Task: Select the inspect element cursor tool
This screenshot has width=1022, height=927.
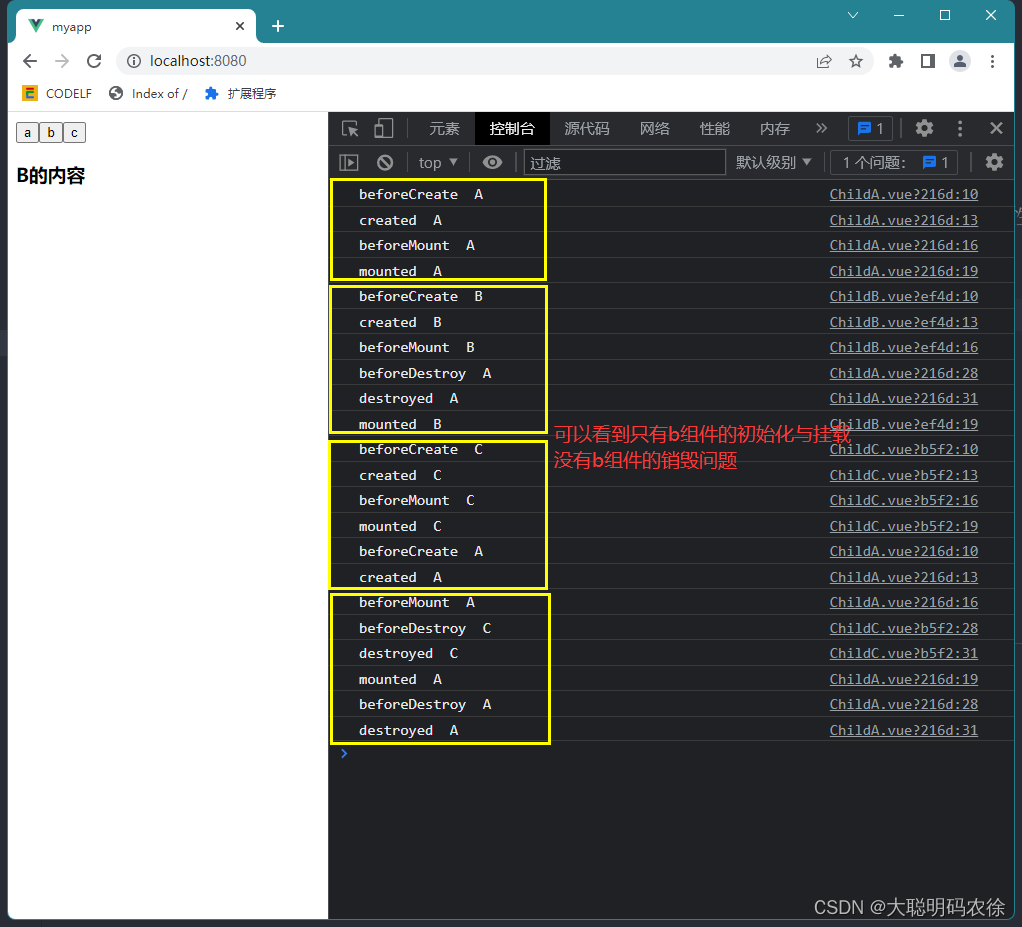Action: [x=352, y=128]
